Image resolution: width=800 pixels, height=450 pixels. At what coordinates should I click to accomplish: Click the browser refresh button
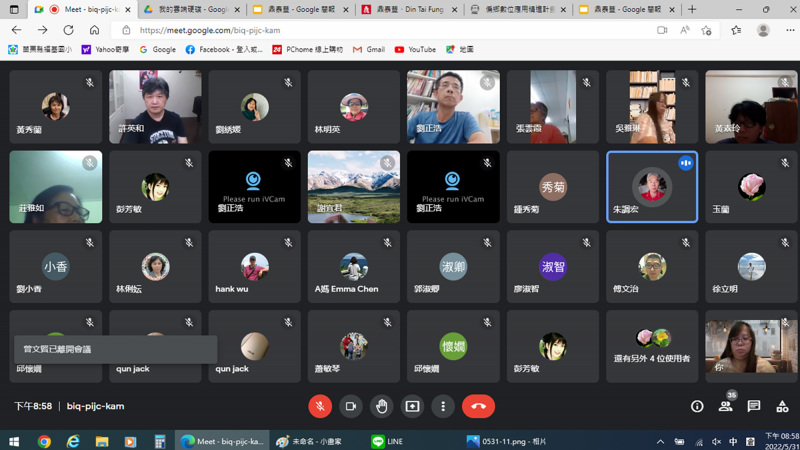point(68,30)
